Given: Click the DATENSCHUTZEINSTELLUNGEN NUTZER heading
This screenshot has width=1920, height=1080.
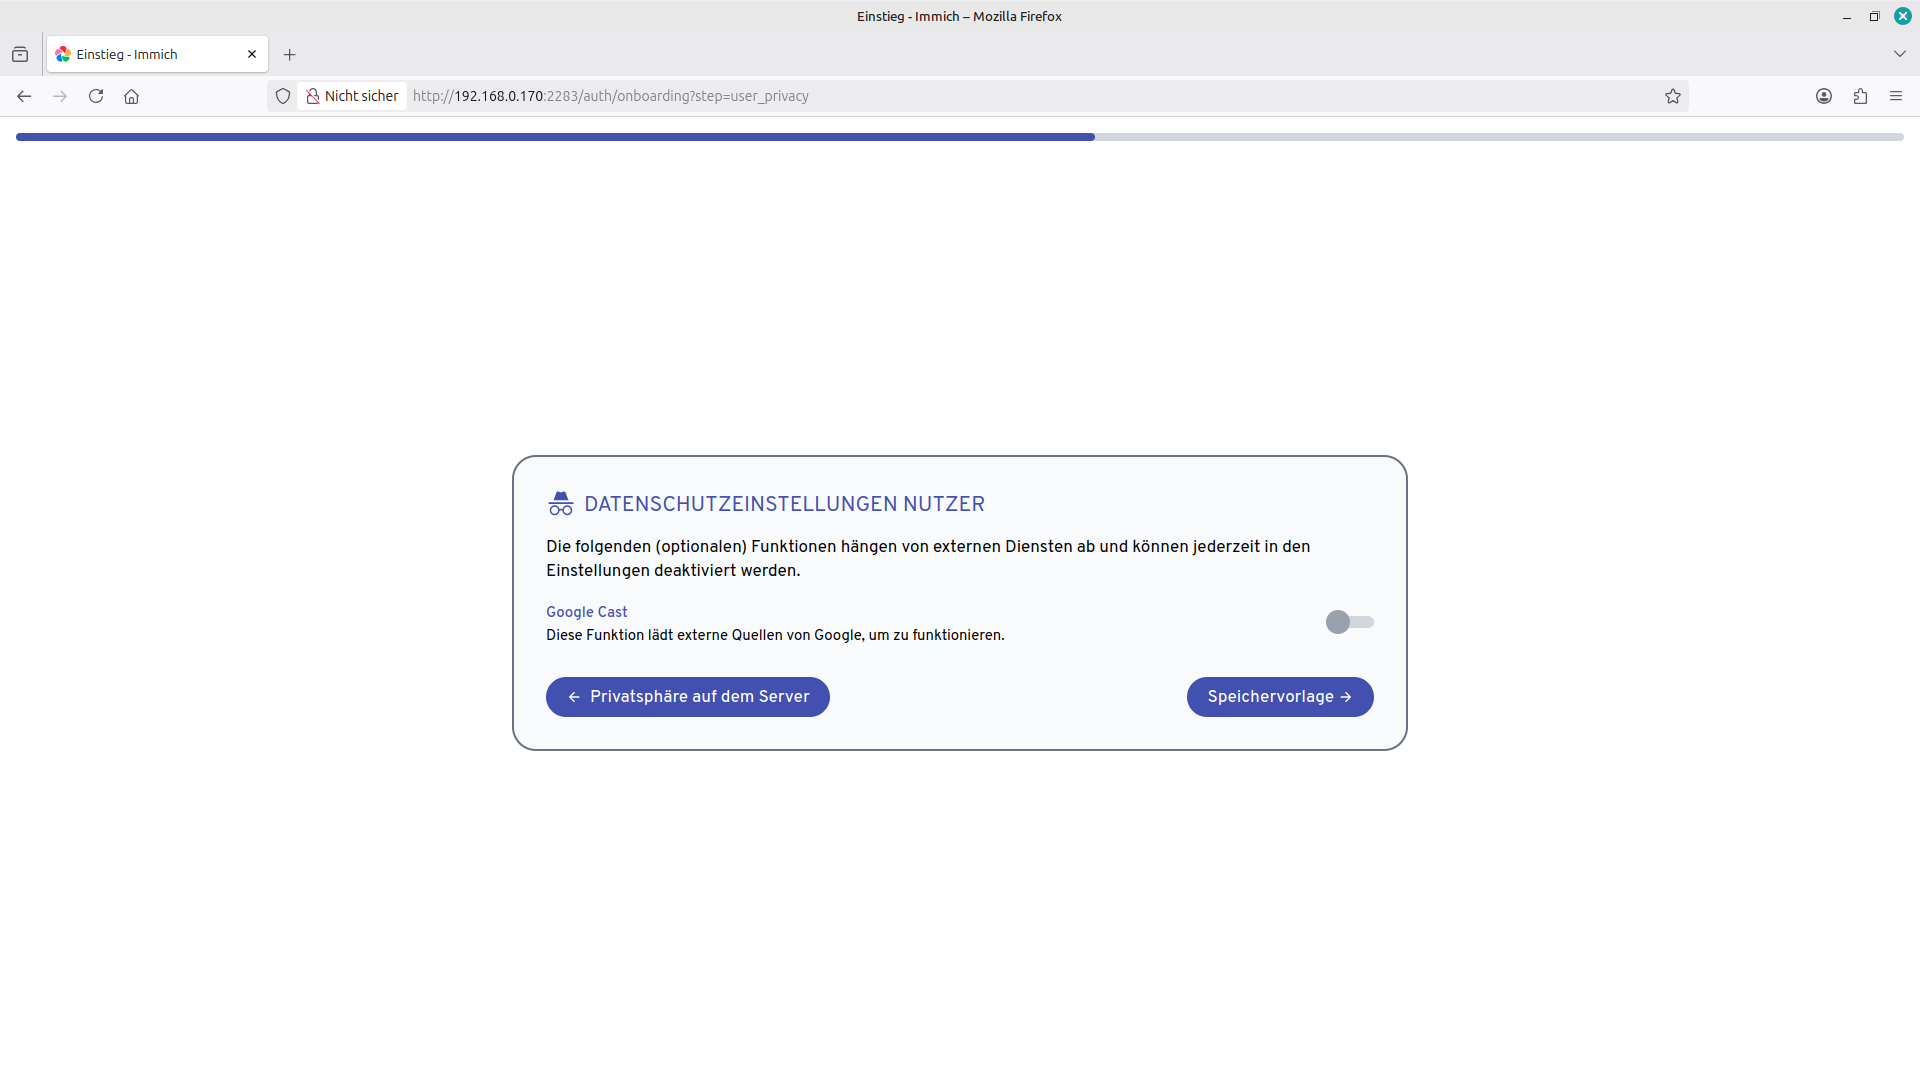Looking at the screenshot, I should point(785,504).
